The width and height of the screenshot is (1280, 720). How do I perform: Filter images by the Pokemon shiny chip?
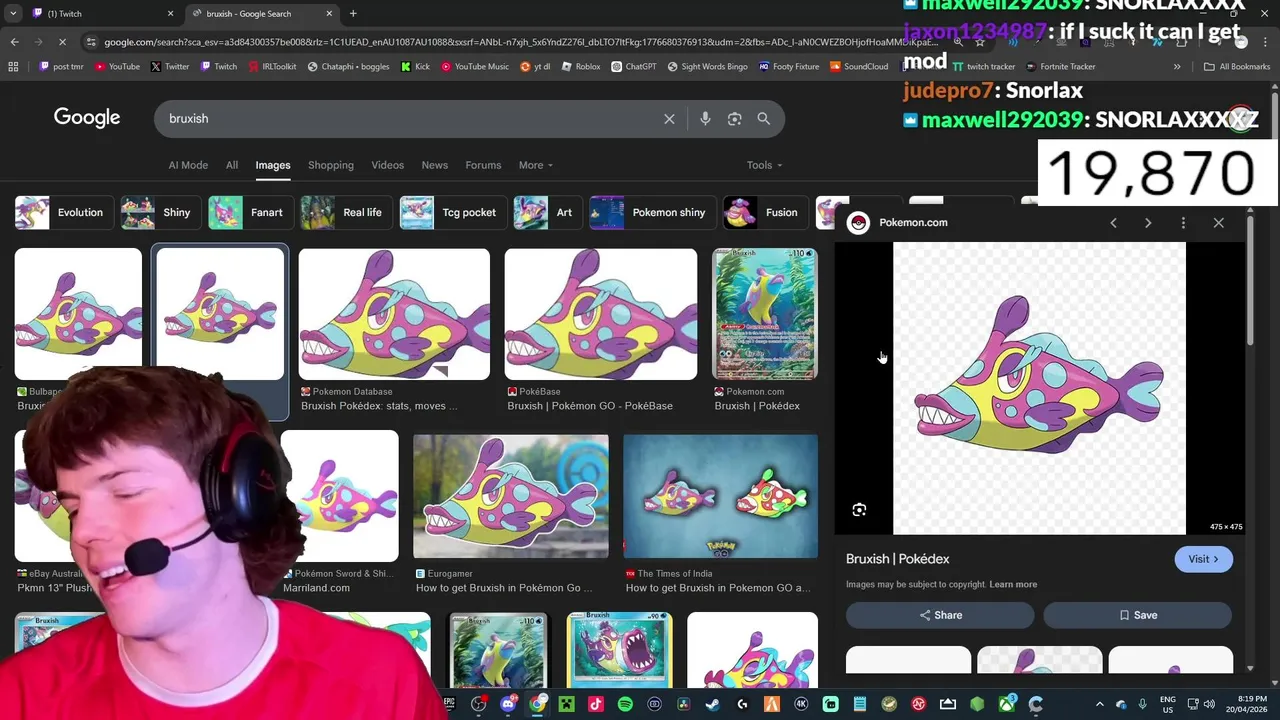point(651,213)
